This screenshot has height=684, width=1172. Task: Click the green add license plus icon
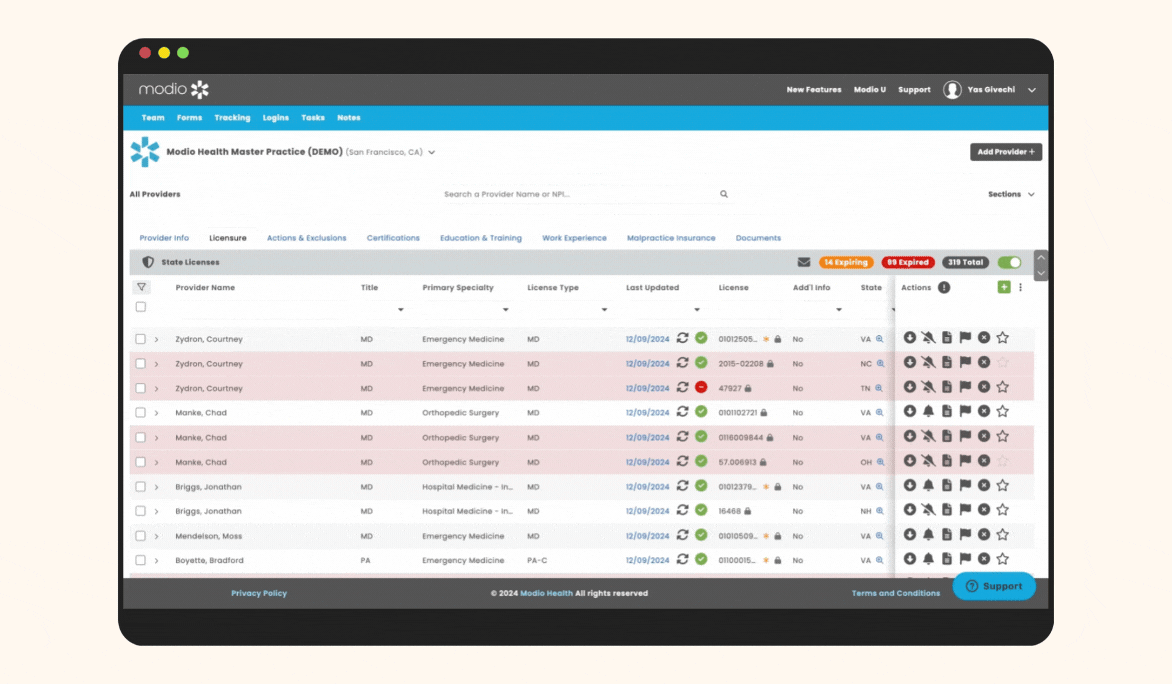pos(1004,287)
